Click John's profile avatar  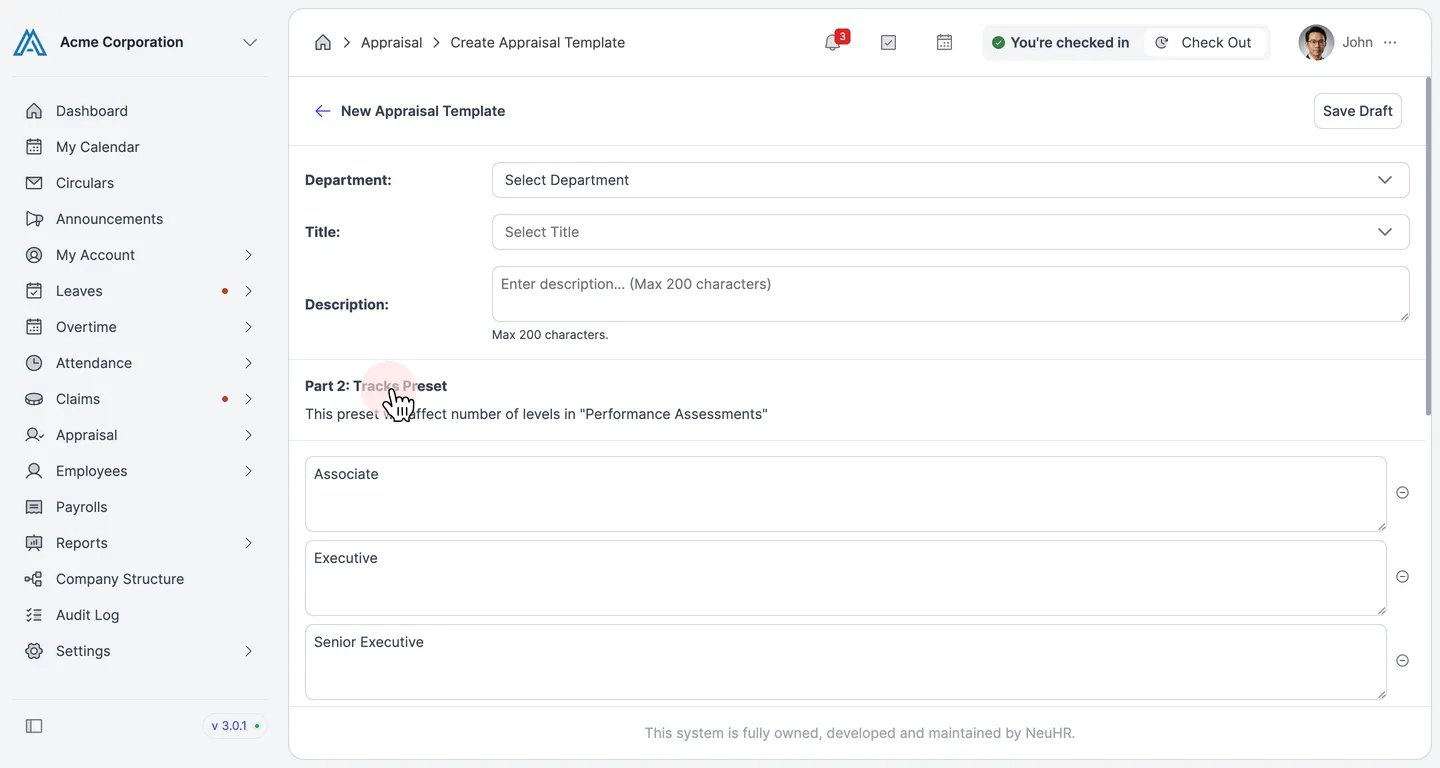point(1316,42)
